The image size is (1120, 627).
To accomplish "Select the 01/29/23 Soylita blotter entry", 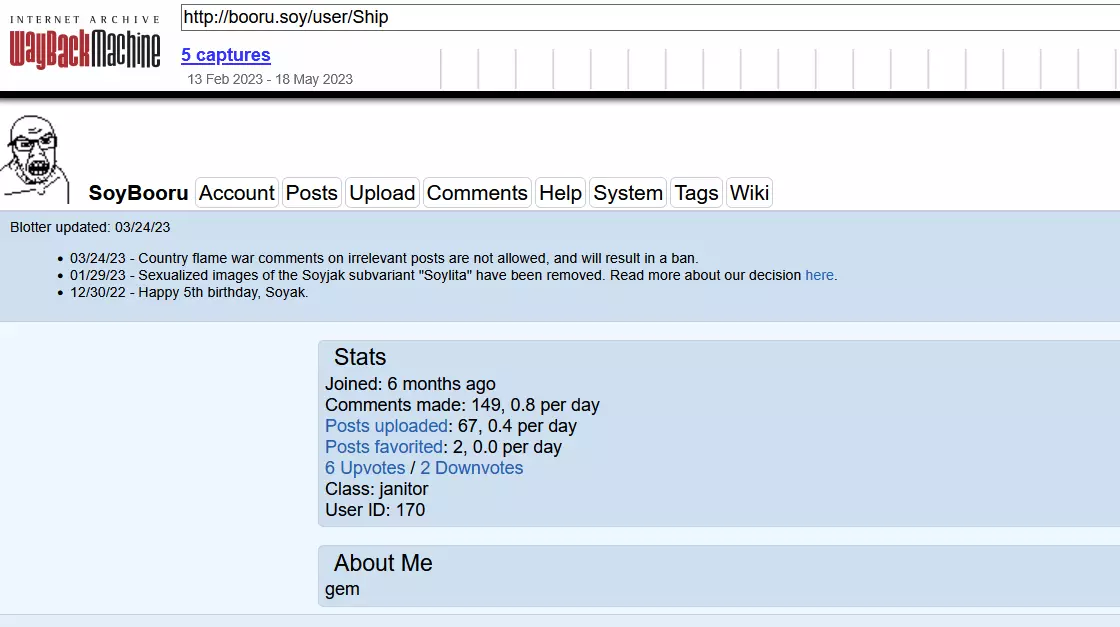I will click(454, 276).
